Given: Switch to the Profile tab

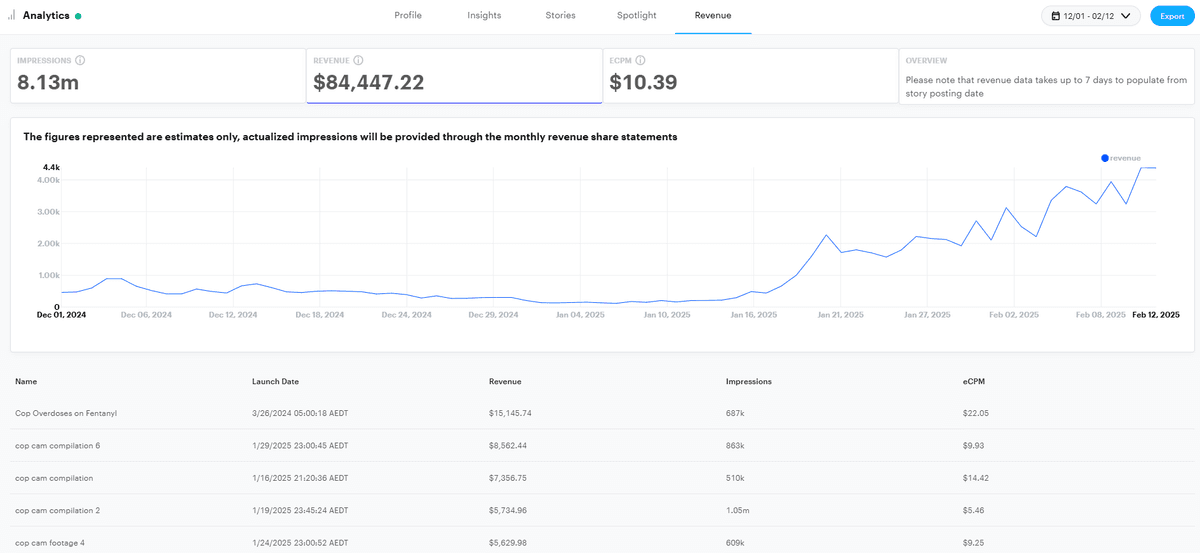Looking at the screenshot, I should (408, 16).
